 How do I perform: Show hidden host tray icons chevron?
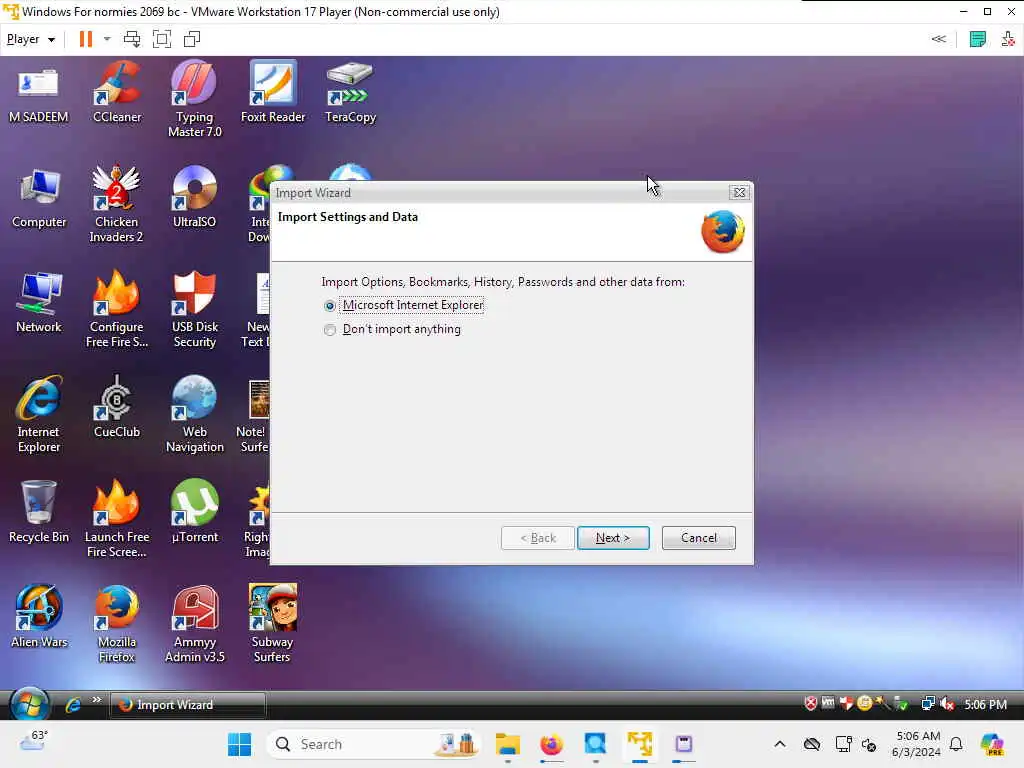[x=780, y=744]
